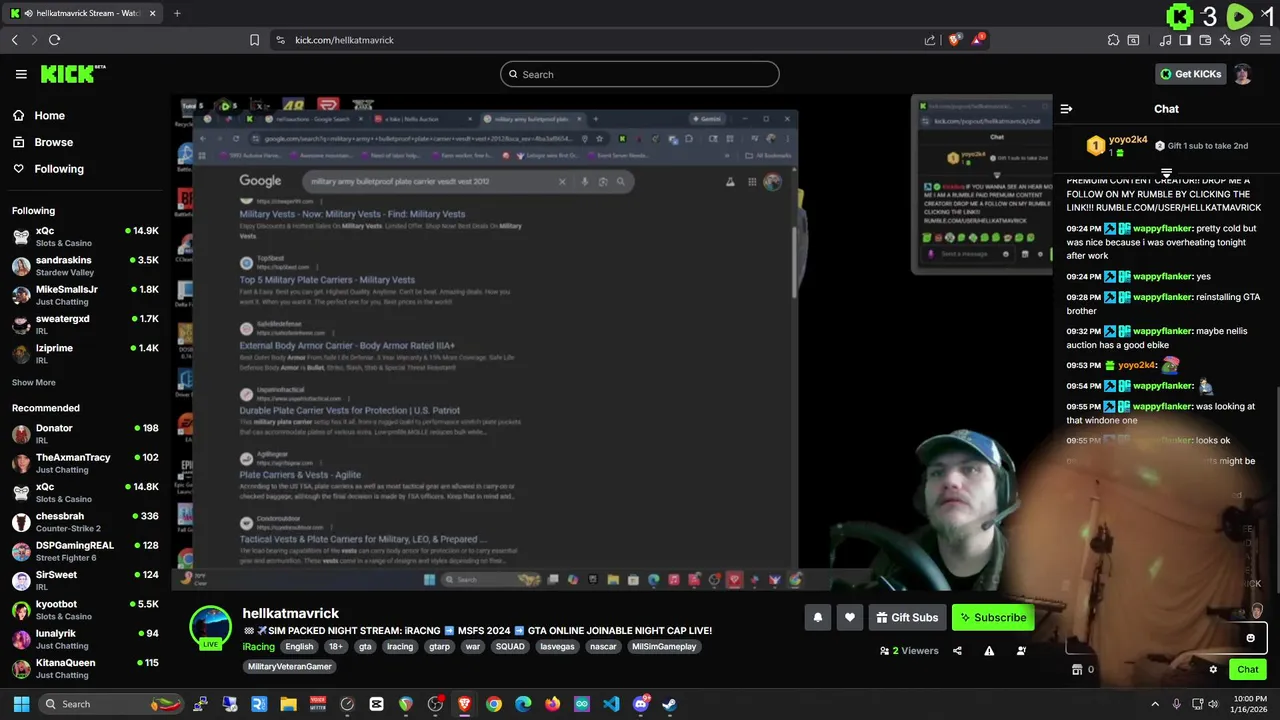This screenshot has height=720, width=1280.
Task: Select the MilitaryVeteranGamer tag
Action: [290, 667]
